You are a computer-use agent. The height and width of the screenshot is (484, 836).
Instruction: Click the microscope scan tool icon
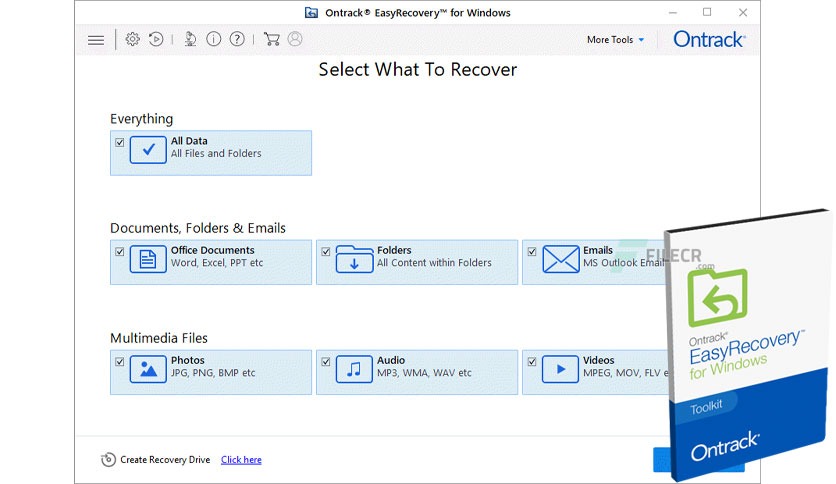click(x=190, y=39)
